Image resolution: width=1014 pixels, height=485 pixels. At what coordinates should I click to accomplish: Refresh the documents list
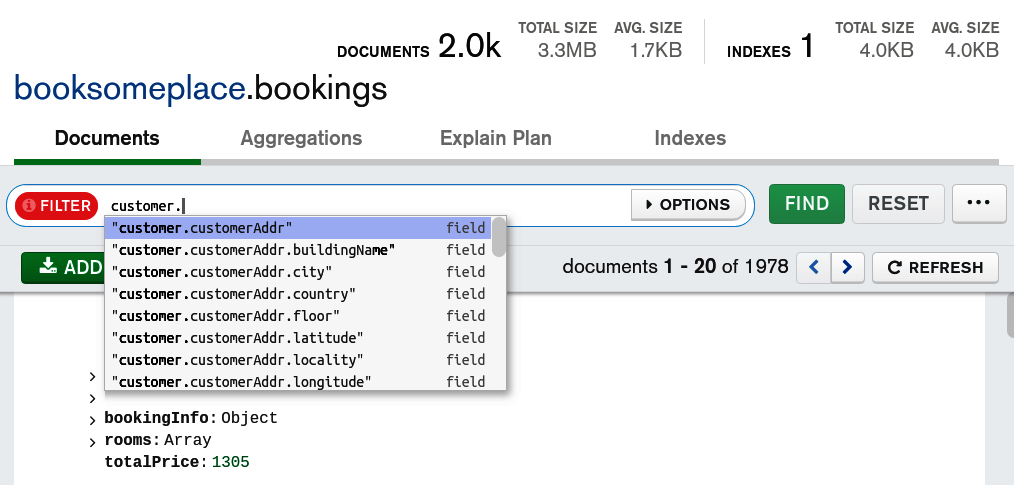click(x=935, y=267)
